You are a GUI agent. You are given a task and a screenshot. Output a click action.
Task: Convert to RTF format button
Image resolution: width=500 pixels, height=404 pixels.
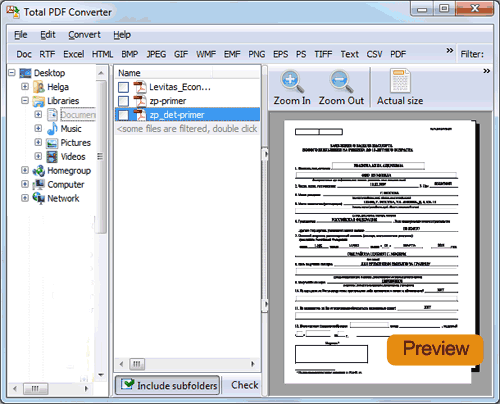tap(47, 54)
